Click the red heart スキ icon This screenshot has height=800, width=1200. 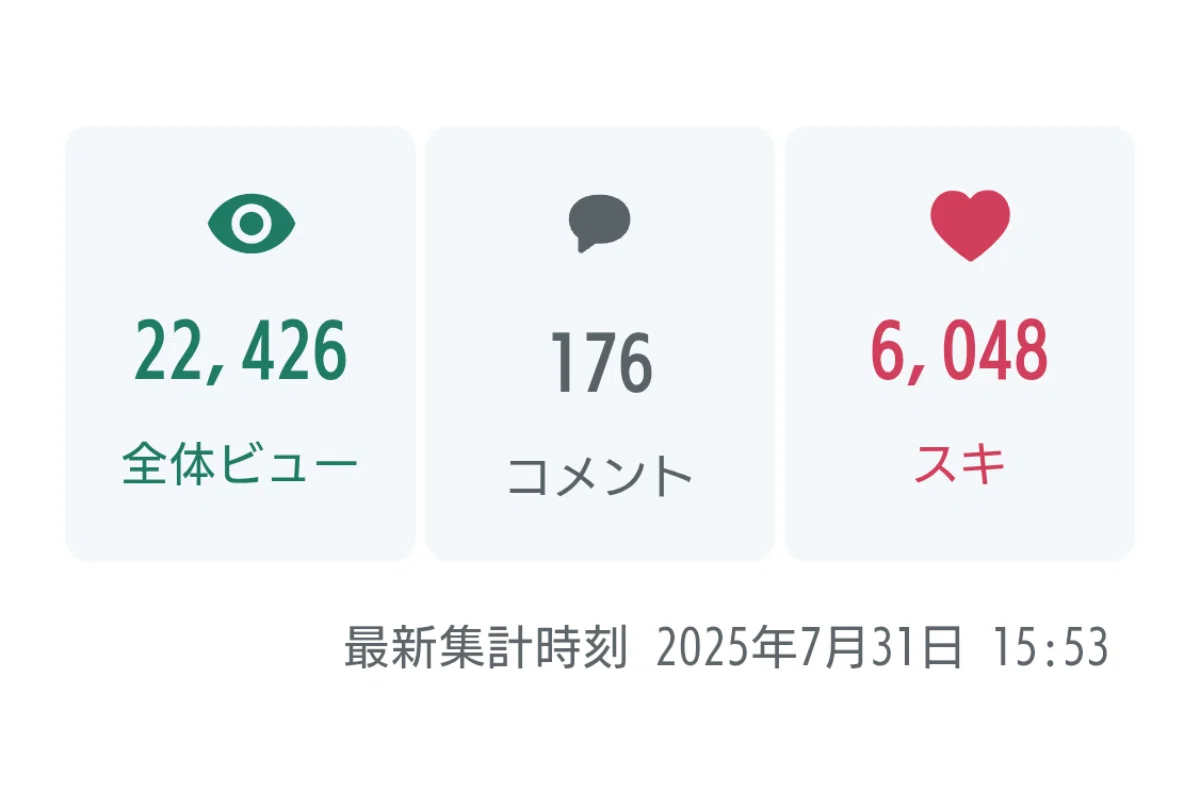970,225
